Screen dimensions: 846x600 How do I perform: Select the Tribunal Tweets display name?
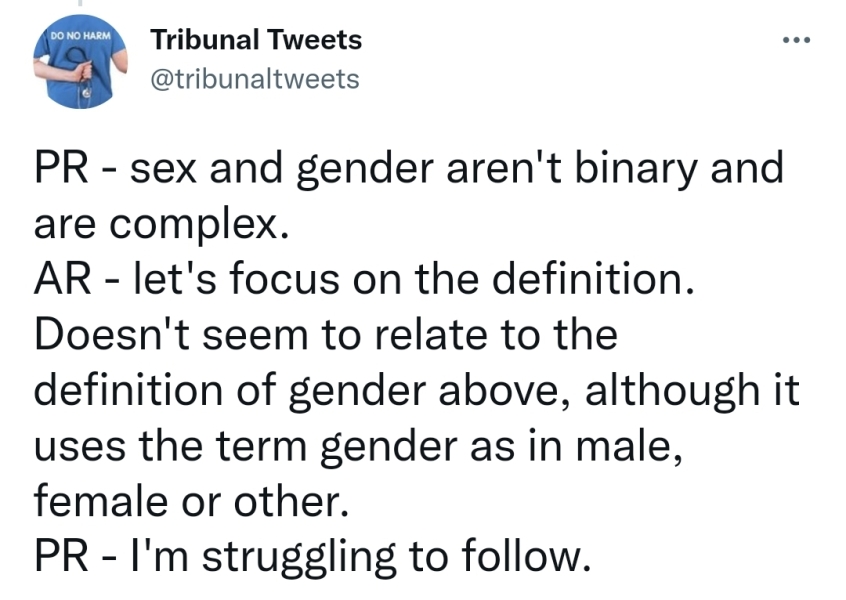tap(256, 40)
